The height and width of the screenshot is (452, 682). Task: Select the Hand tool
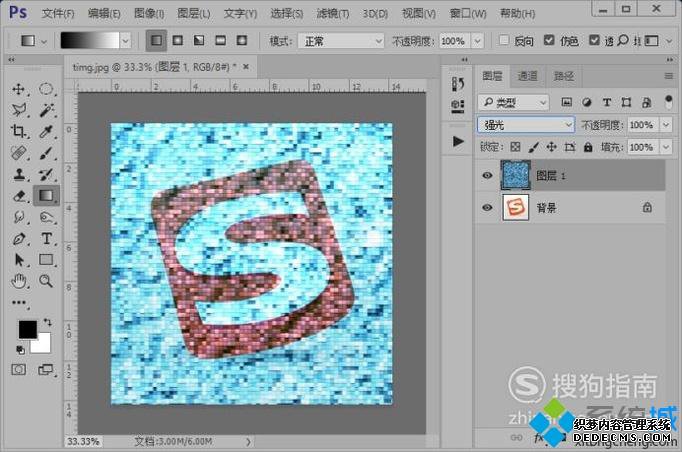pos(18,281)
